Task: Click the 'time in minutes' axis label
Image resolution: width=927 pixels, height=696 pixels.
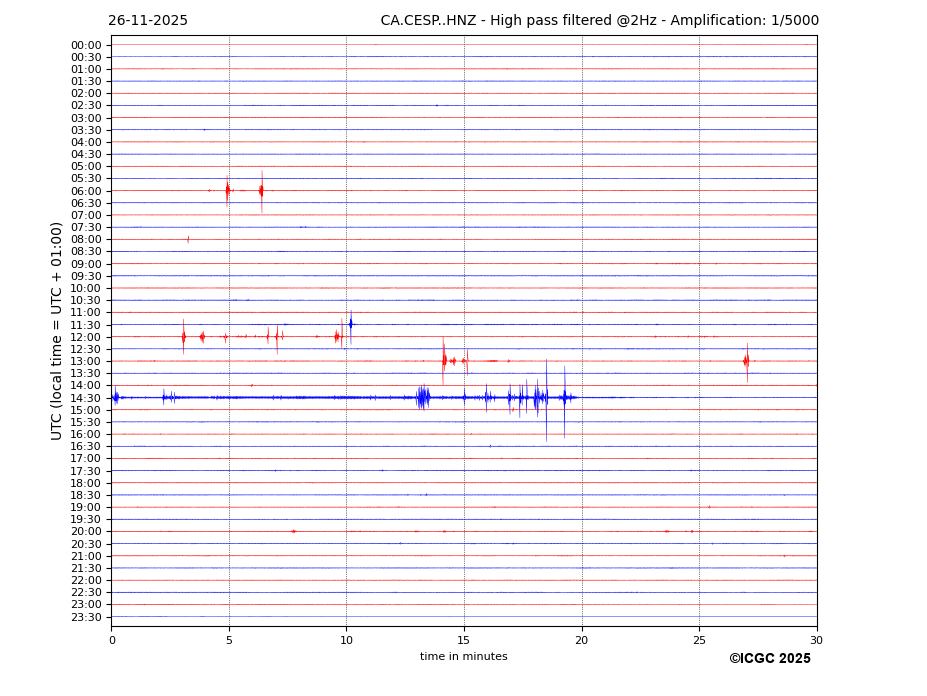Action: pyautogui.click(x=463, y=657)
